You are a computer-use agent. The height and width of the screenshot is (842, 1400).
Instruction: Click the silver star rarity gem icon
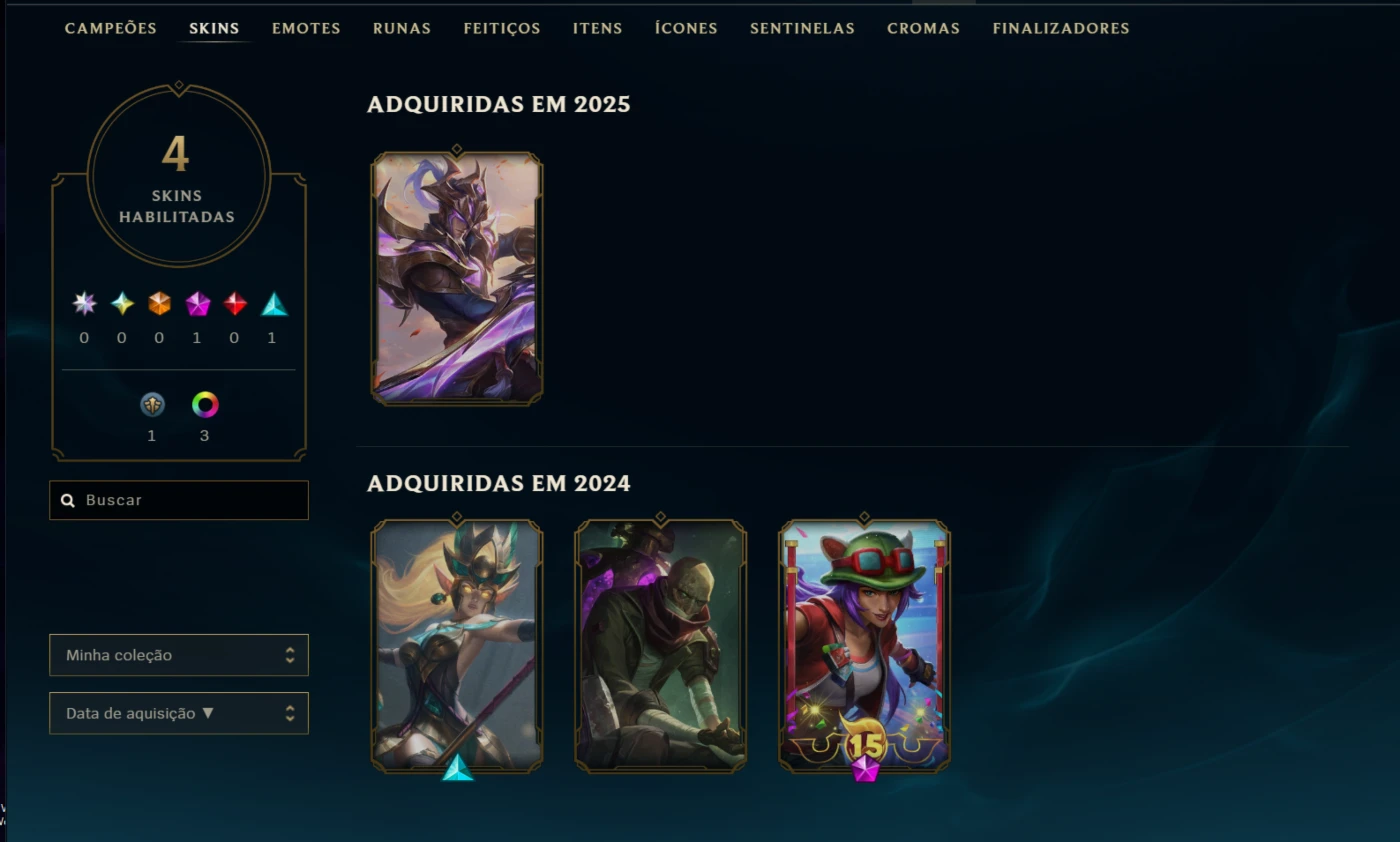click(84, 304)
